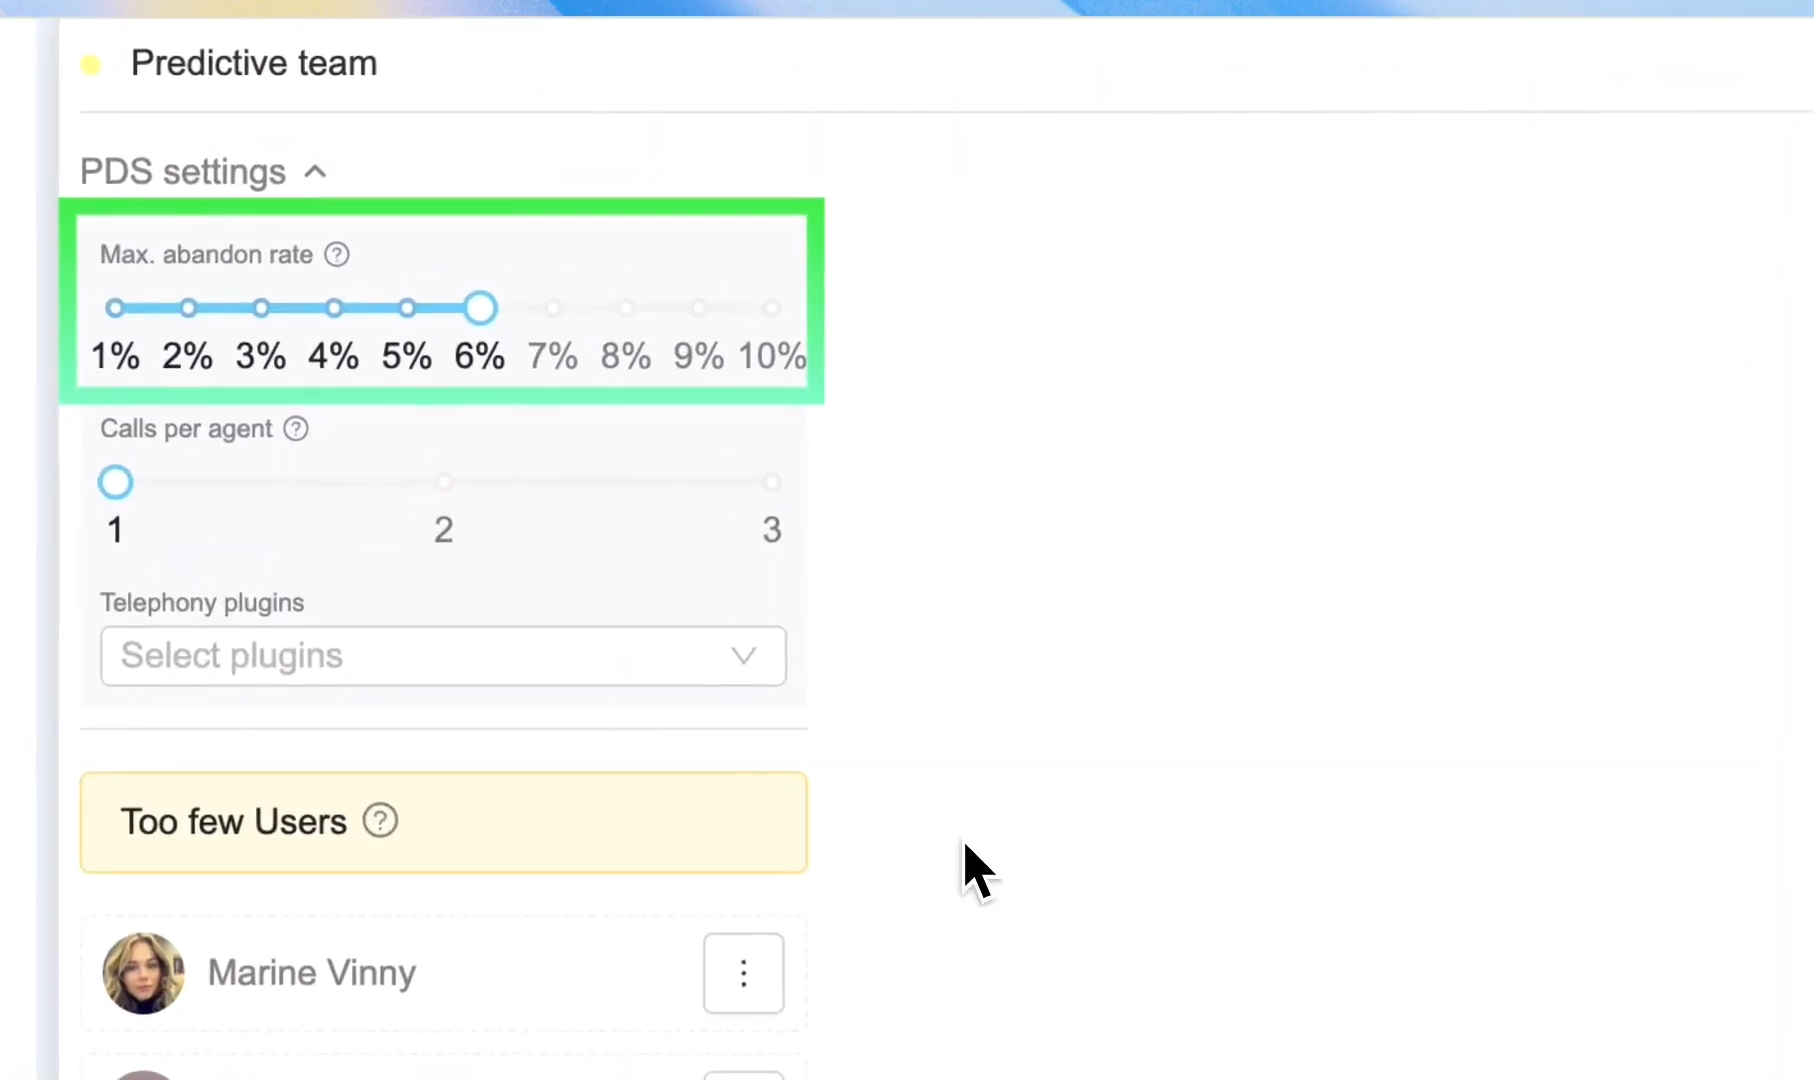Set max abandon rate to 10%
The height and width of the screenshot is (1080, 1814).
click(x=772, y=308)
